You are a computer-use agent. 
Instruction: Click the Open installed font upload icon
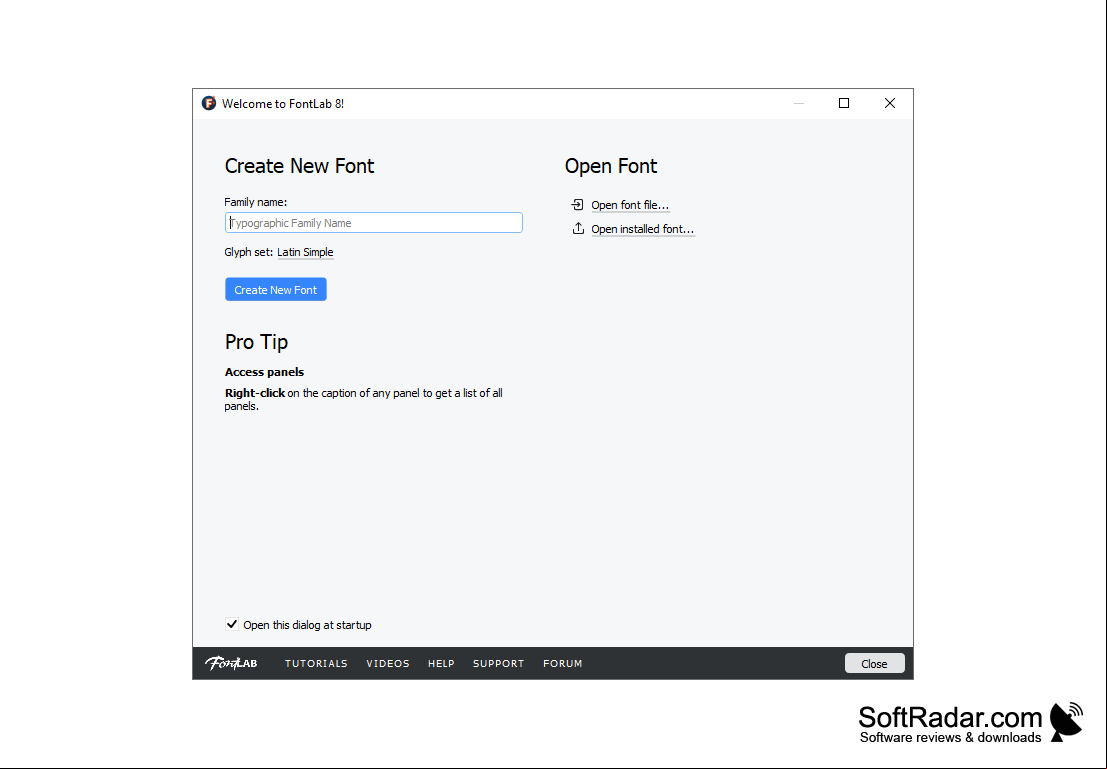(578, 229)
